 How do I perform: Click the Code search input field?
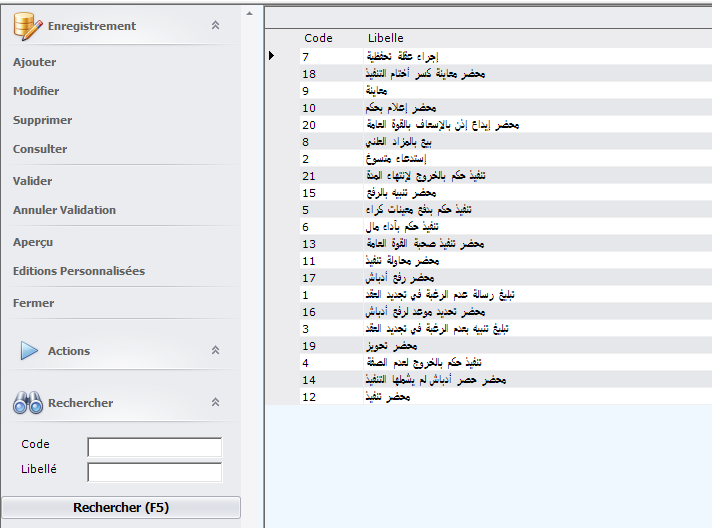pos(154,447)
